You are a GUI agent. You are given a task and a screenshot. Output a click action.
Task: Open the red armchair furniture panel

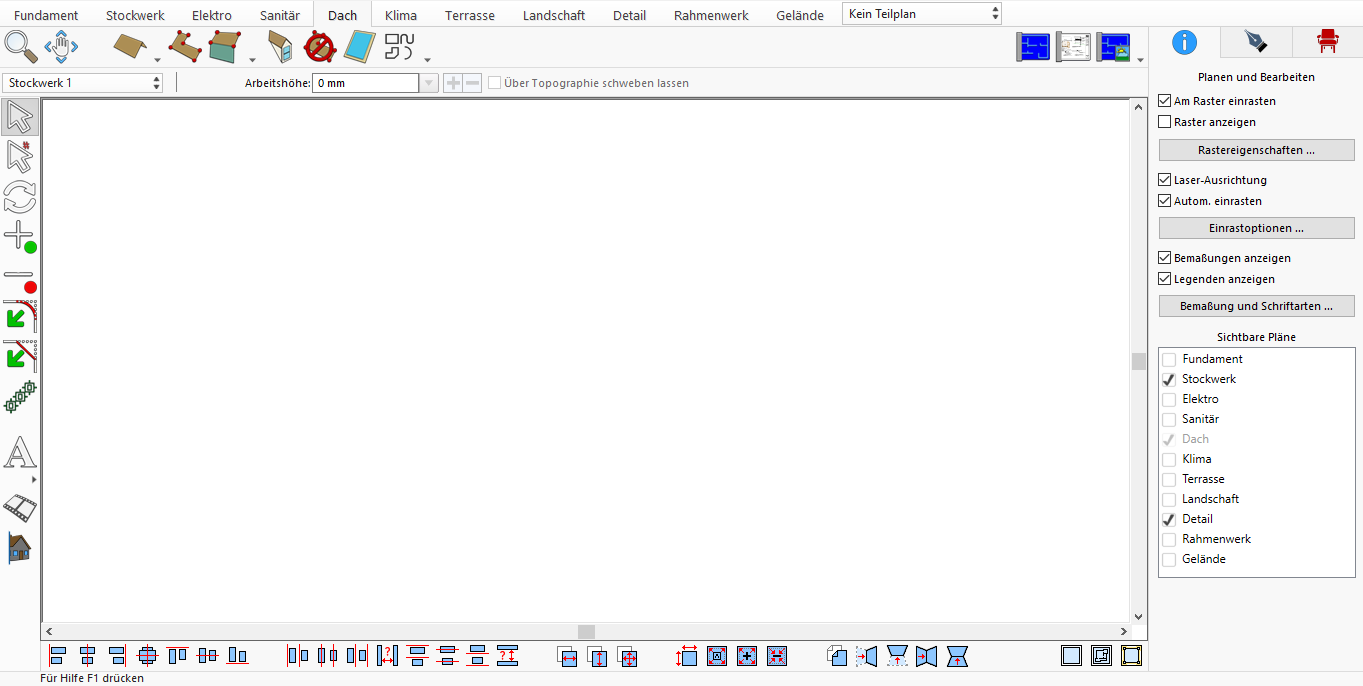(x=1327, y=41)
